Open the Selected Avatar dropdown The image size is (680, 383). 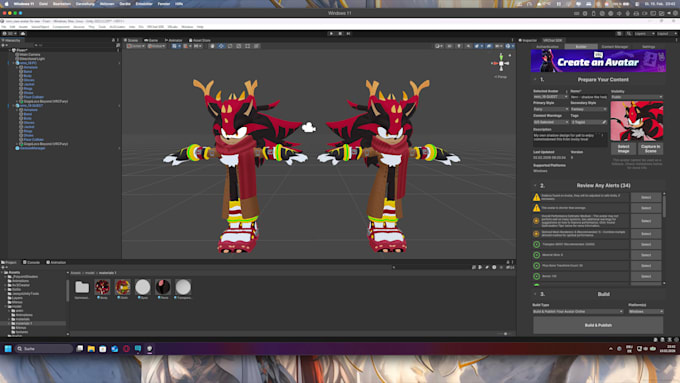click(x=550, y=97)
